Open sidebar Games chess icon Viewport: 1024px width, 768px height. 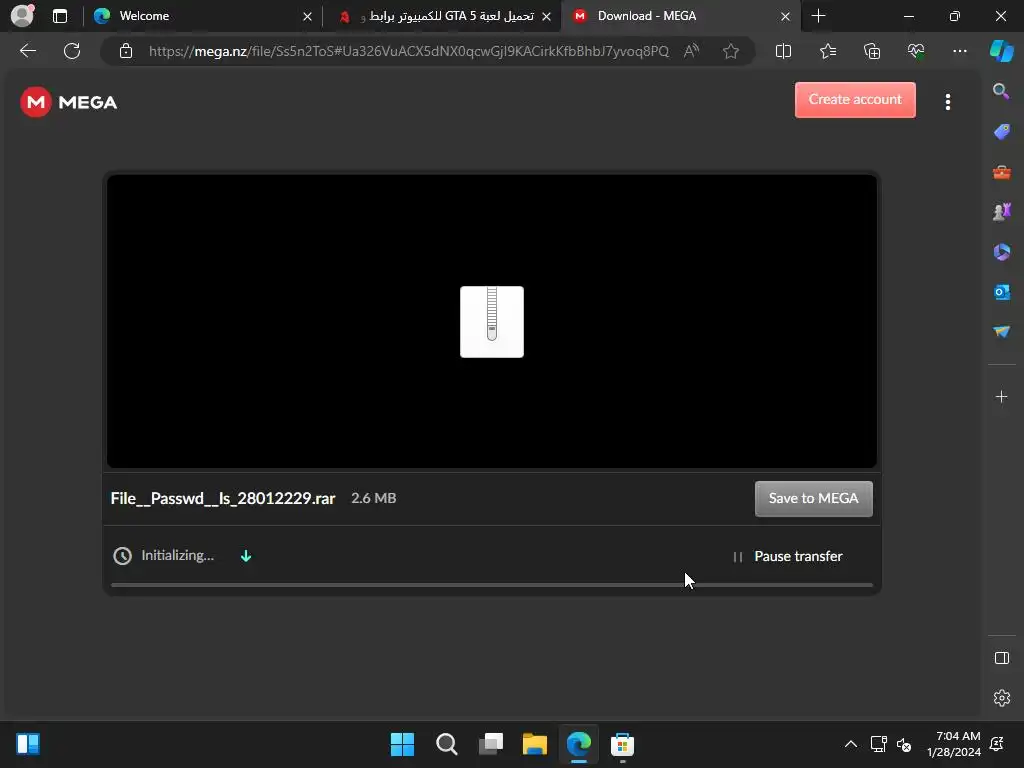click(x=1001, y=212)
